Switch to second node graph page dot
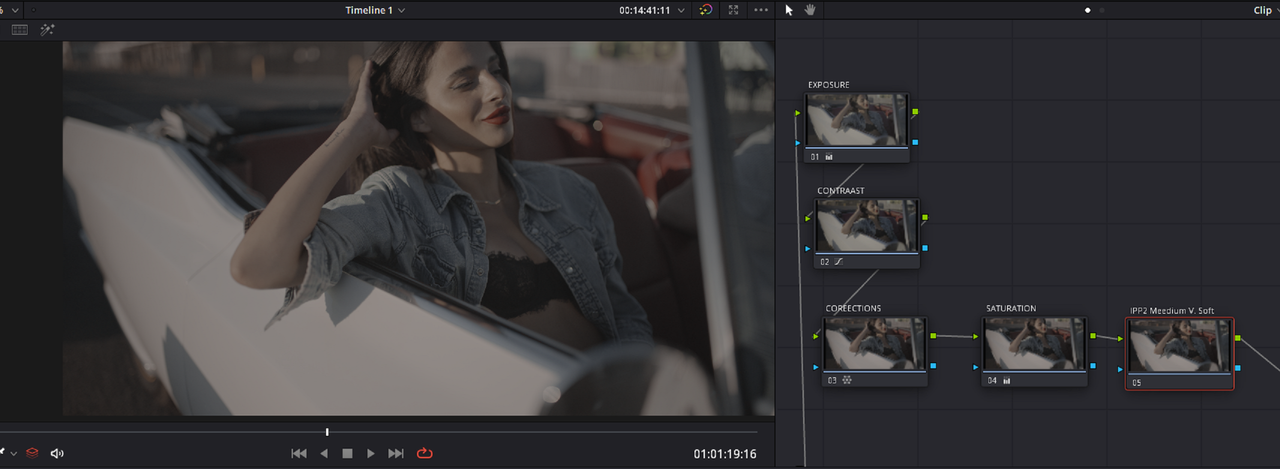Screen dimensions: 1280x469 click(1102, 10)
